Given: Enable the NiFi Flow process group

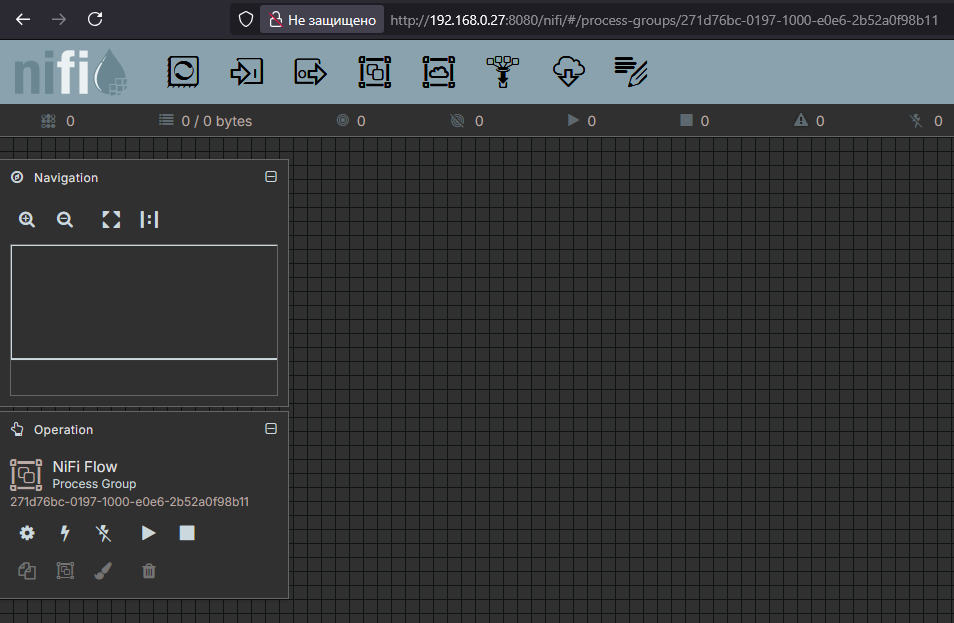Looking at the screenshot, I should 64,533.
